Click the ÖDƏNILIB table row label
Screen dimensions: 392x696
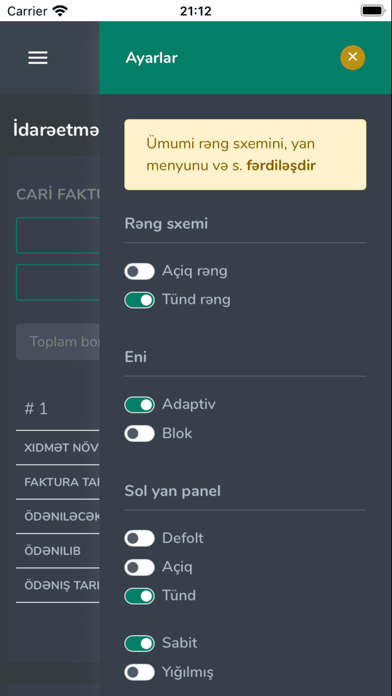click(x=52, y=551)
